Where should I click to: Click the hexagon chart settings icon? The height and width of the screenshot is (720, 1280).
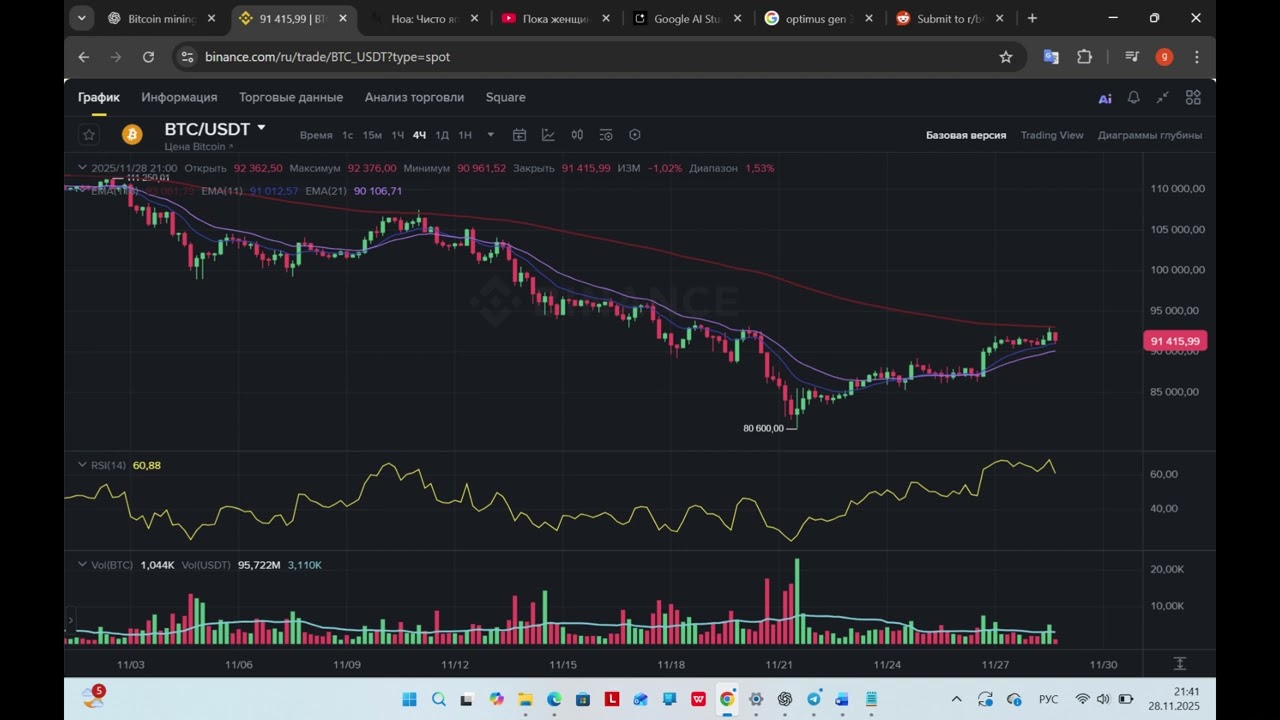click(635, 135)
